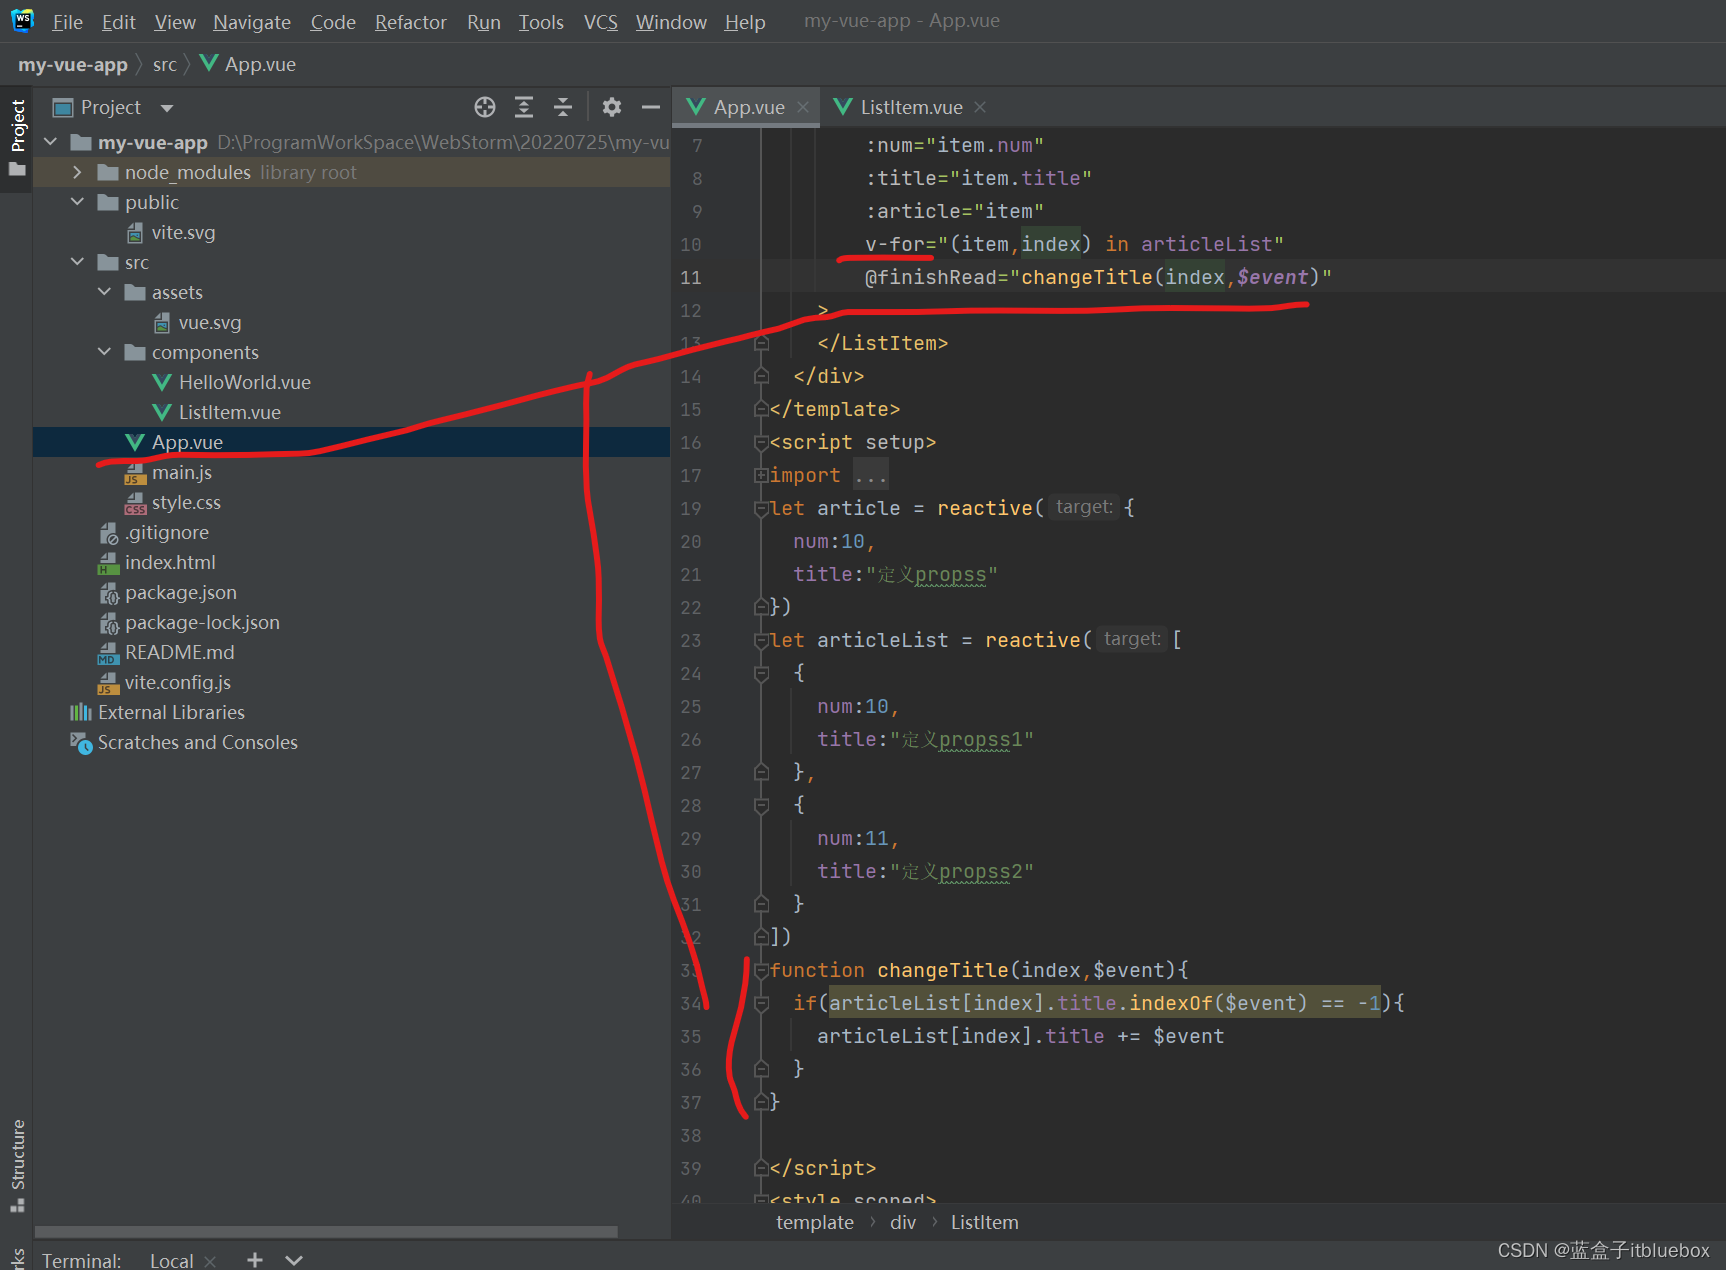Select style.css file in tree
This screenshot has width=1726, height=1270.
click(x=186, y=502)
